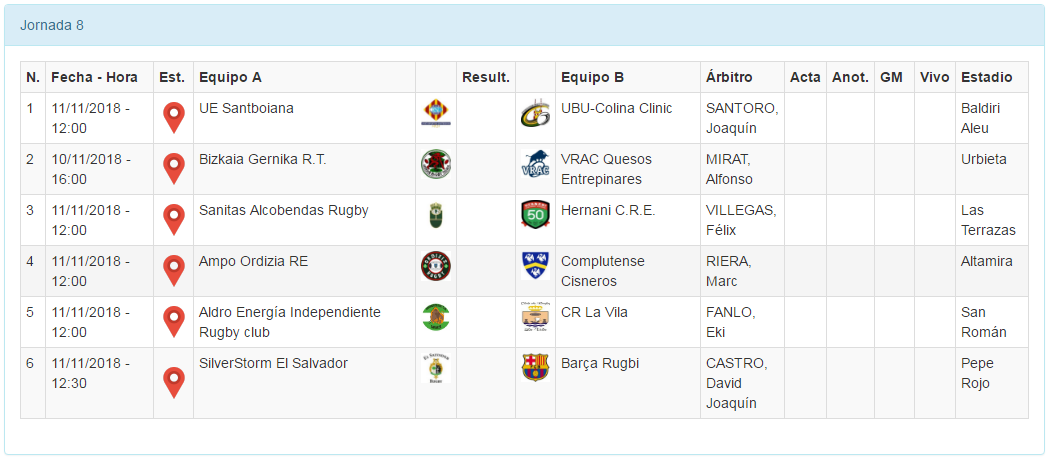
Task: Click the map pin in match row 6
Action: (174, 382)
